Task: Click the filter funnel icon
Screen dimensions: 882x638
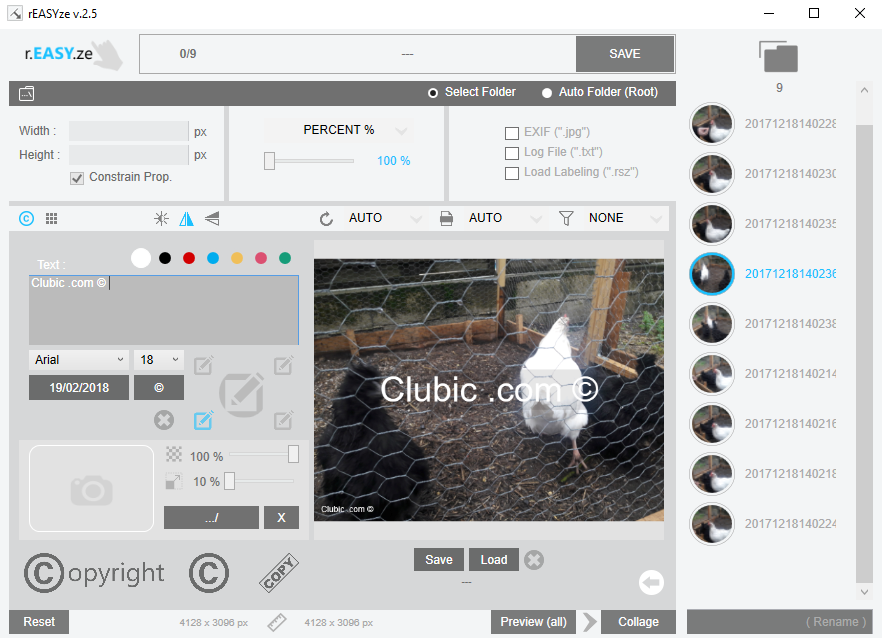Action: 566,218
